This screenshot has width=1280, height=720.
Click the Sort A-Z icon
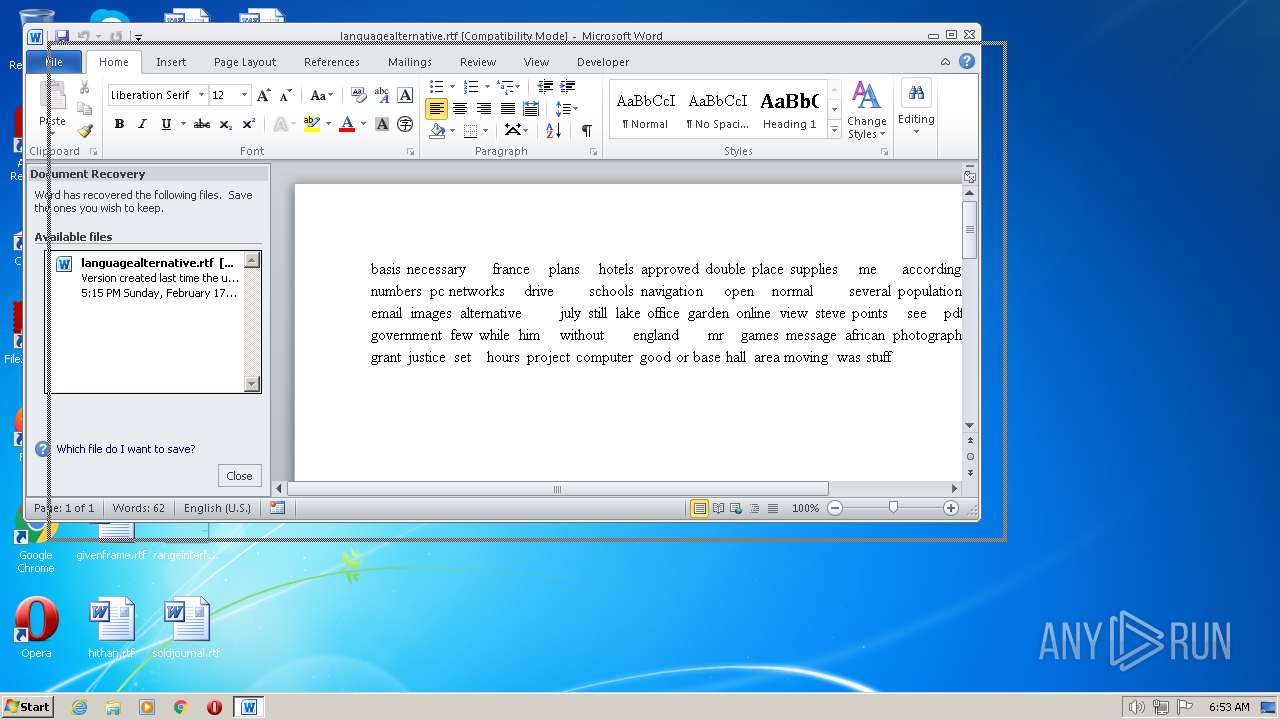(x=553, y=130)
